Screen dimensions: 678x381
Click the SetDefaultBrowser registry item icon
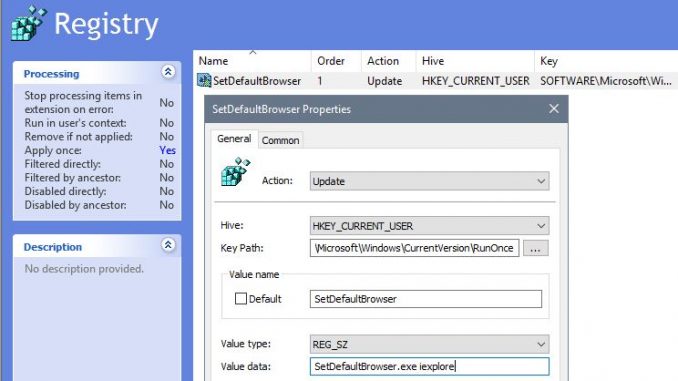(204, 80)
